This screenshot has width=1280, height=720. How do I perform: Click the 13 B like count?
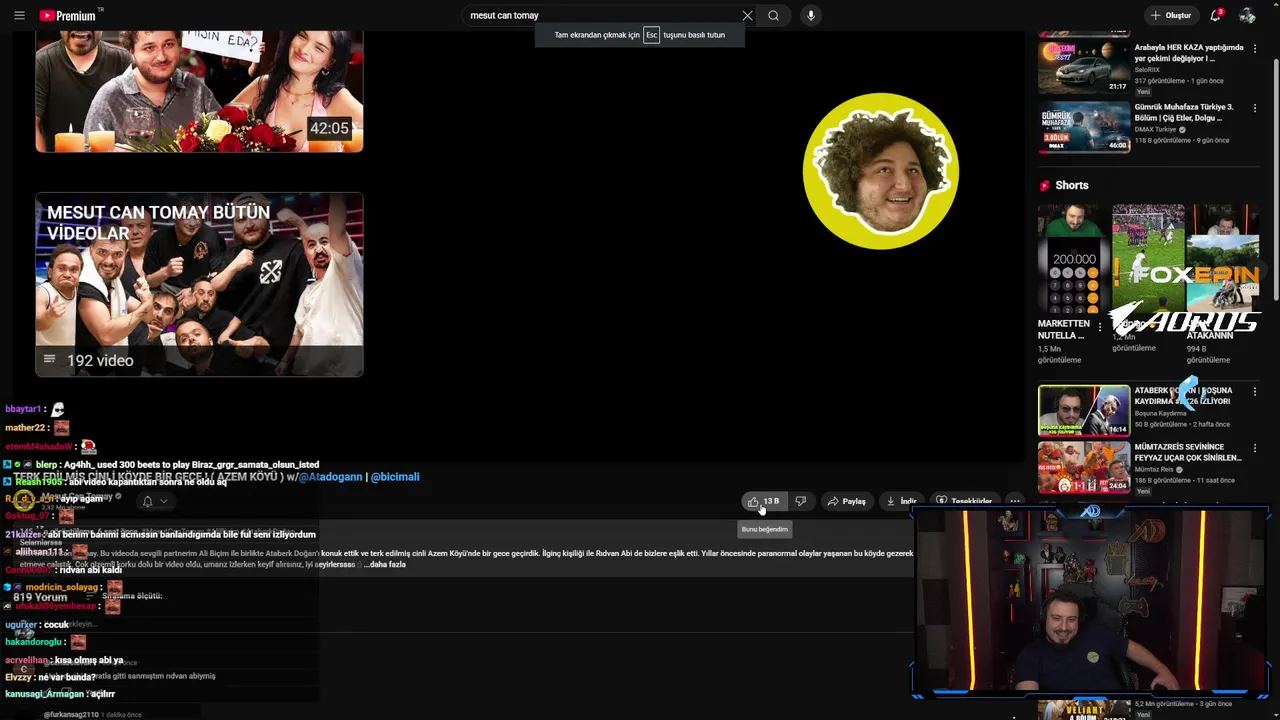772,501
